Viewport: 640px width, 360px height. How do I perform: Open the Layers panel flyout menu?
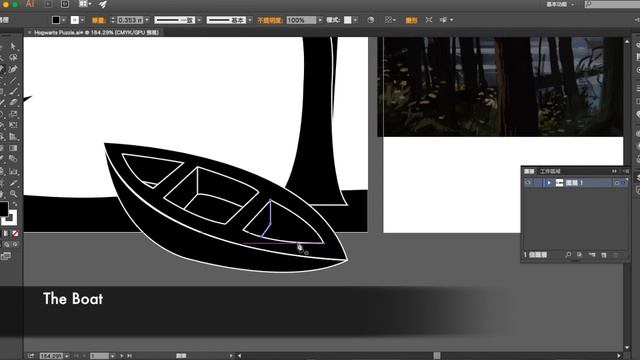pos(626,171)
